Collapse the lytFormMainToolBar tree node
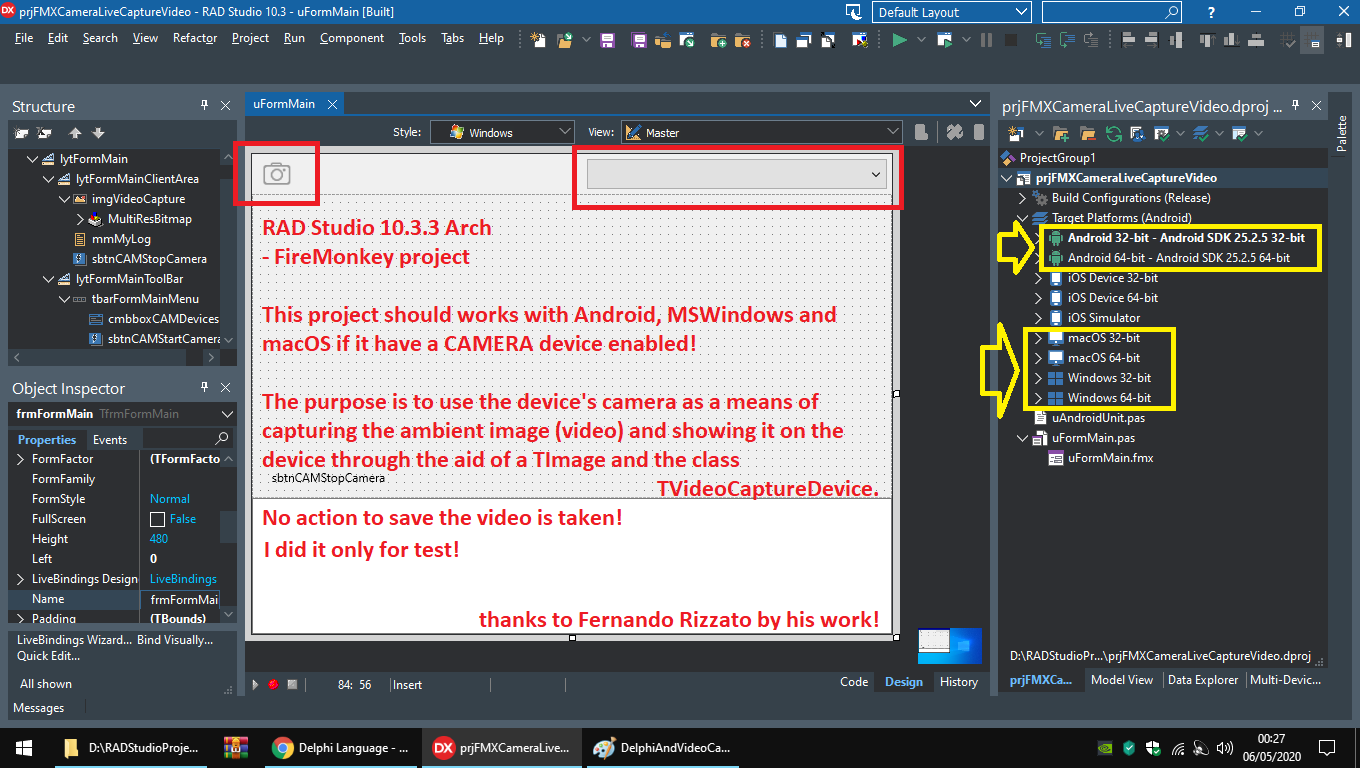The width and height of the screenshot is (1360, 768). (x=47, y=279)
